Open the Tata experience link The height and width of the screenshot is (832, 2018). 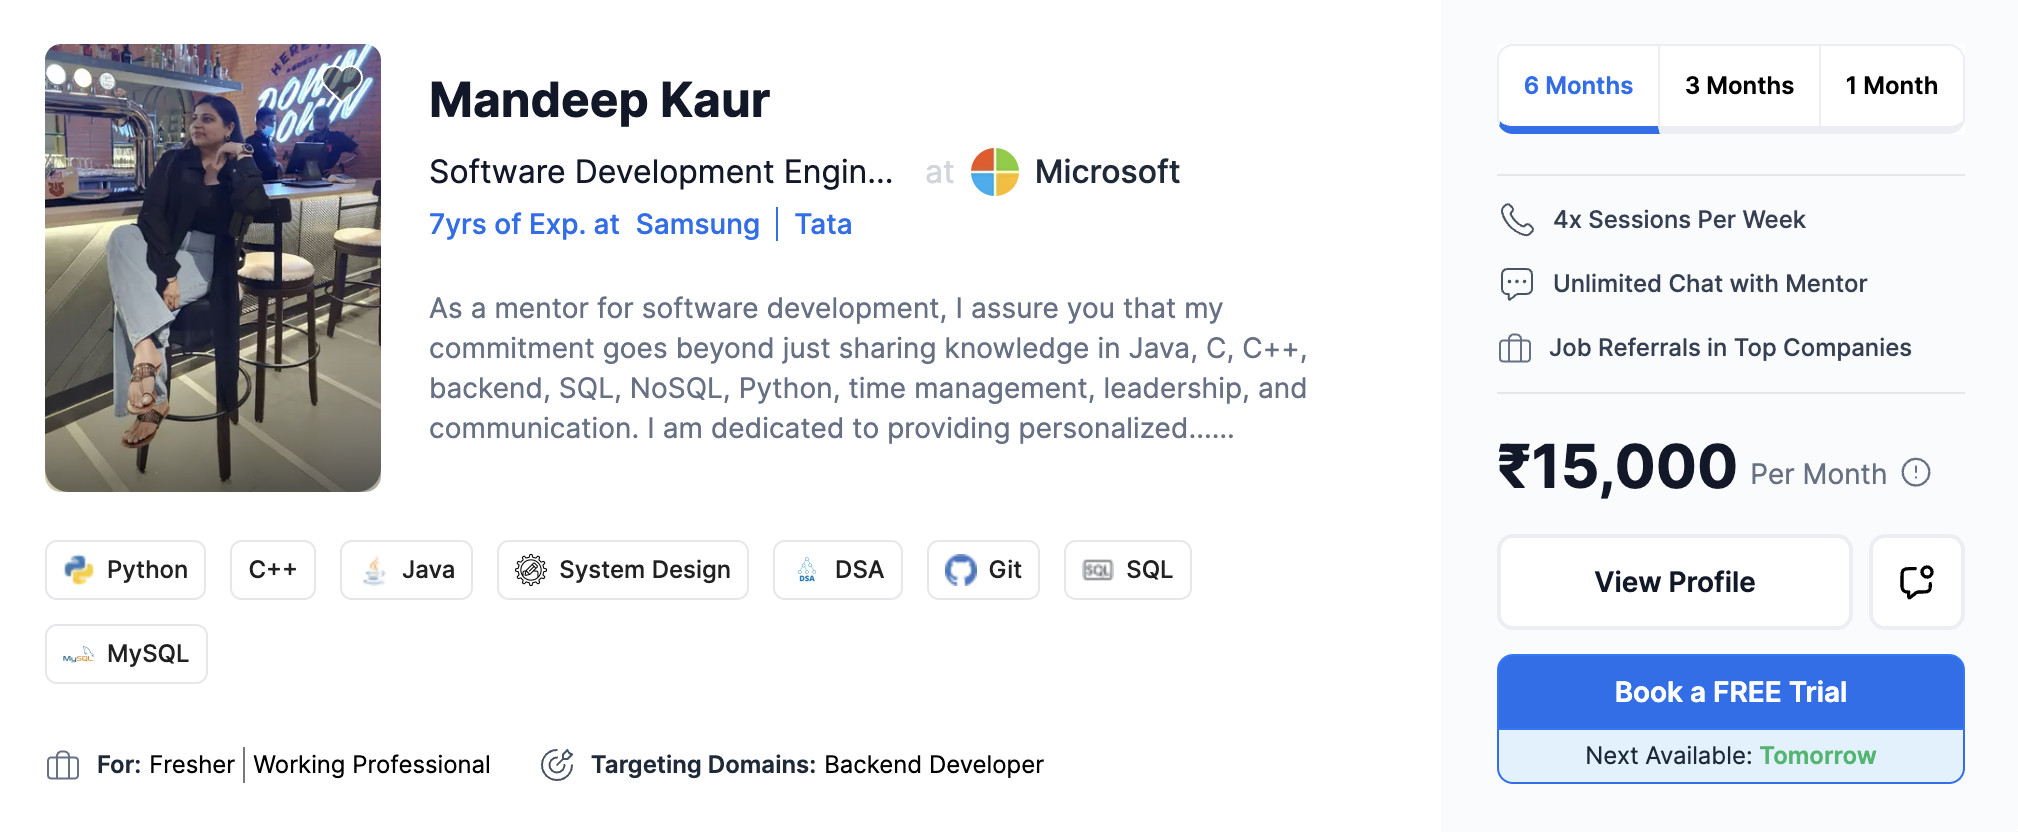(x=823, y=224)
